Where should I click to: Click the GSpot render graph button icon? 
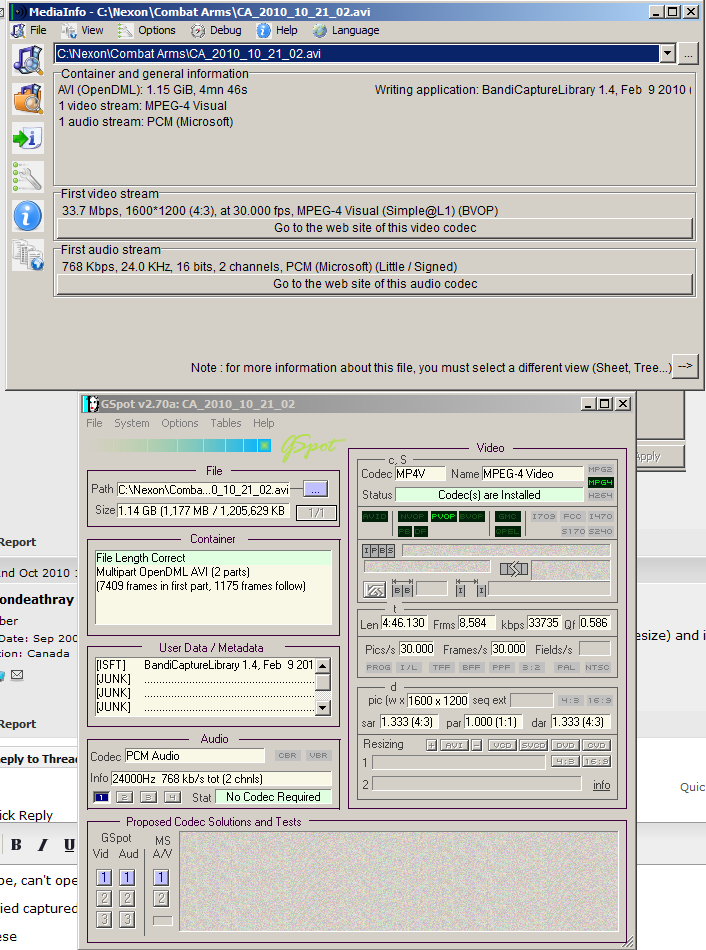pyautogui.click(x=375, y=590)
